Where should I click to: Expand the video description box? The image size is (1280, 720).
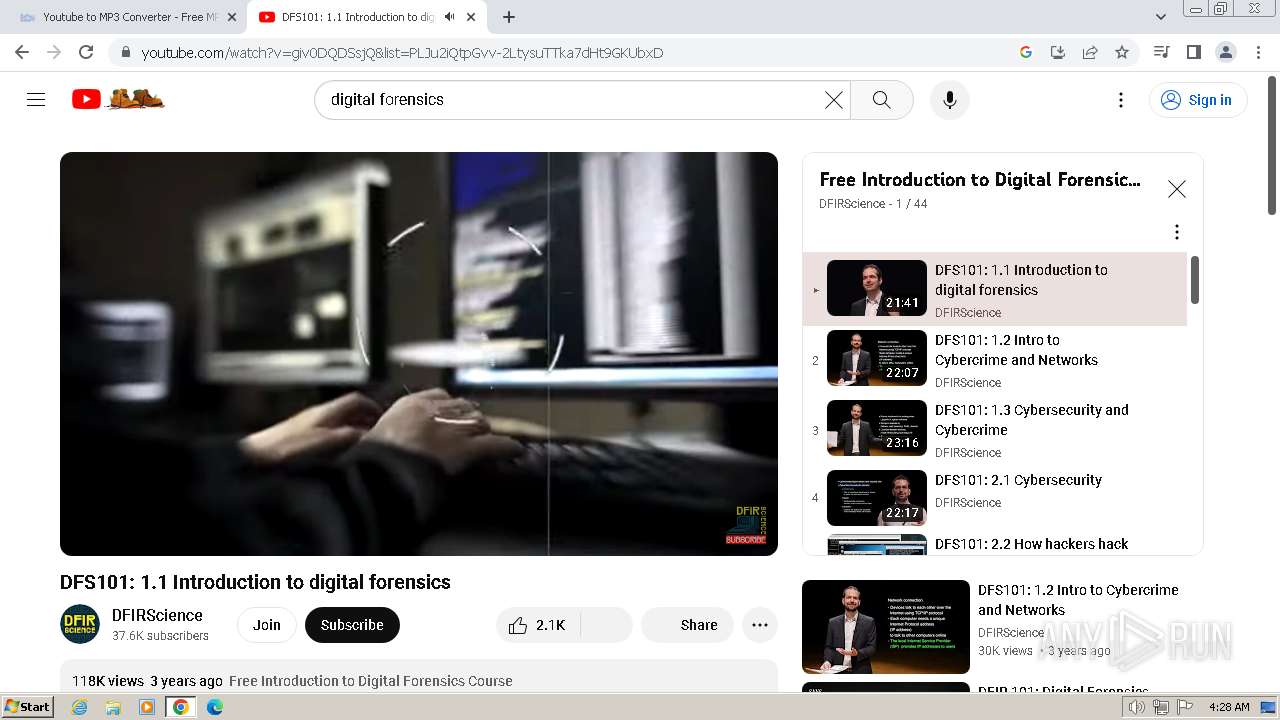[419, 676]
